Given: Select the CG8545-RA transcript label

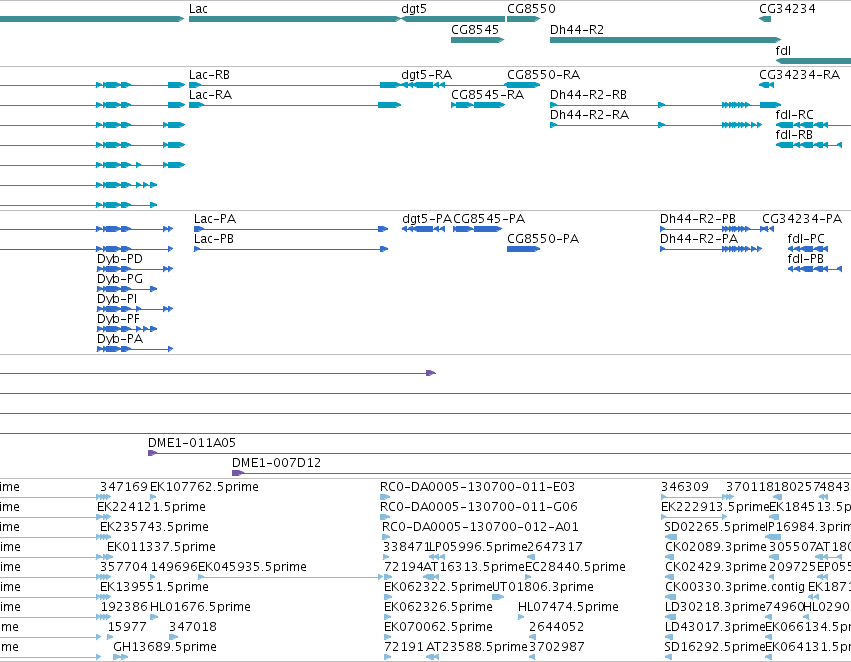Looking at the screenshot, I should (487, 95).
